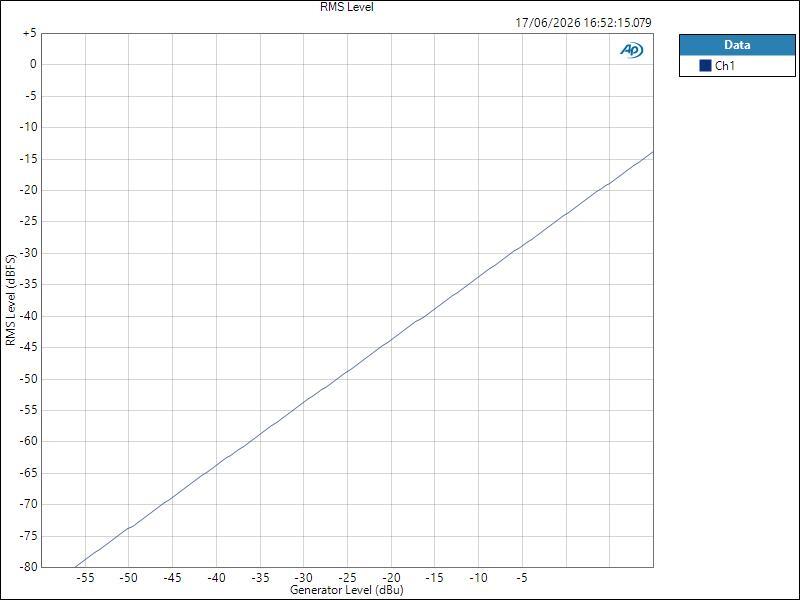Click the RMS Level graph title
This screenshot has height=600, width=800.
point(347,7)
